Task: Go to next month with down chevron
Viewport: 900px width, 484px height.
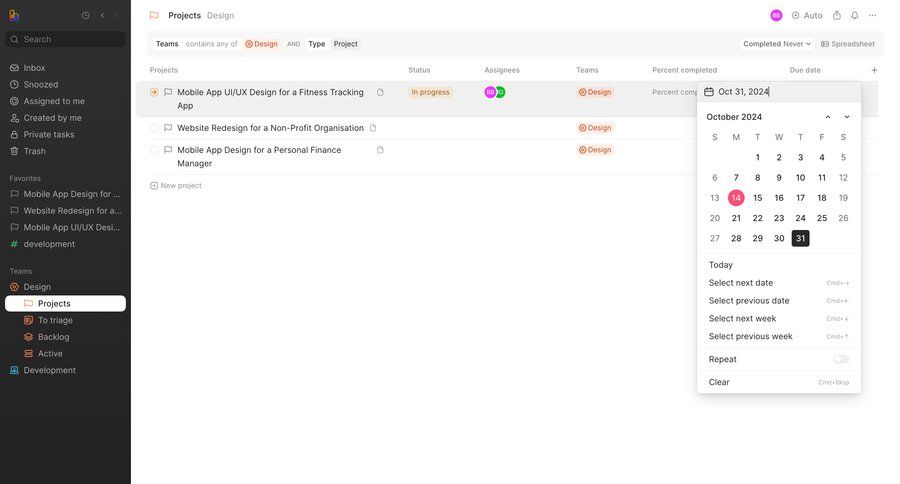Action: [847, 117]
